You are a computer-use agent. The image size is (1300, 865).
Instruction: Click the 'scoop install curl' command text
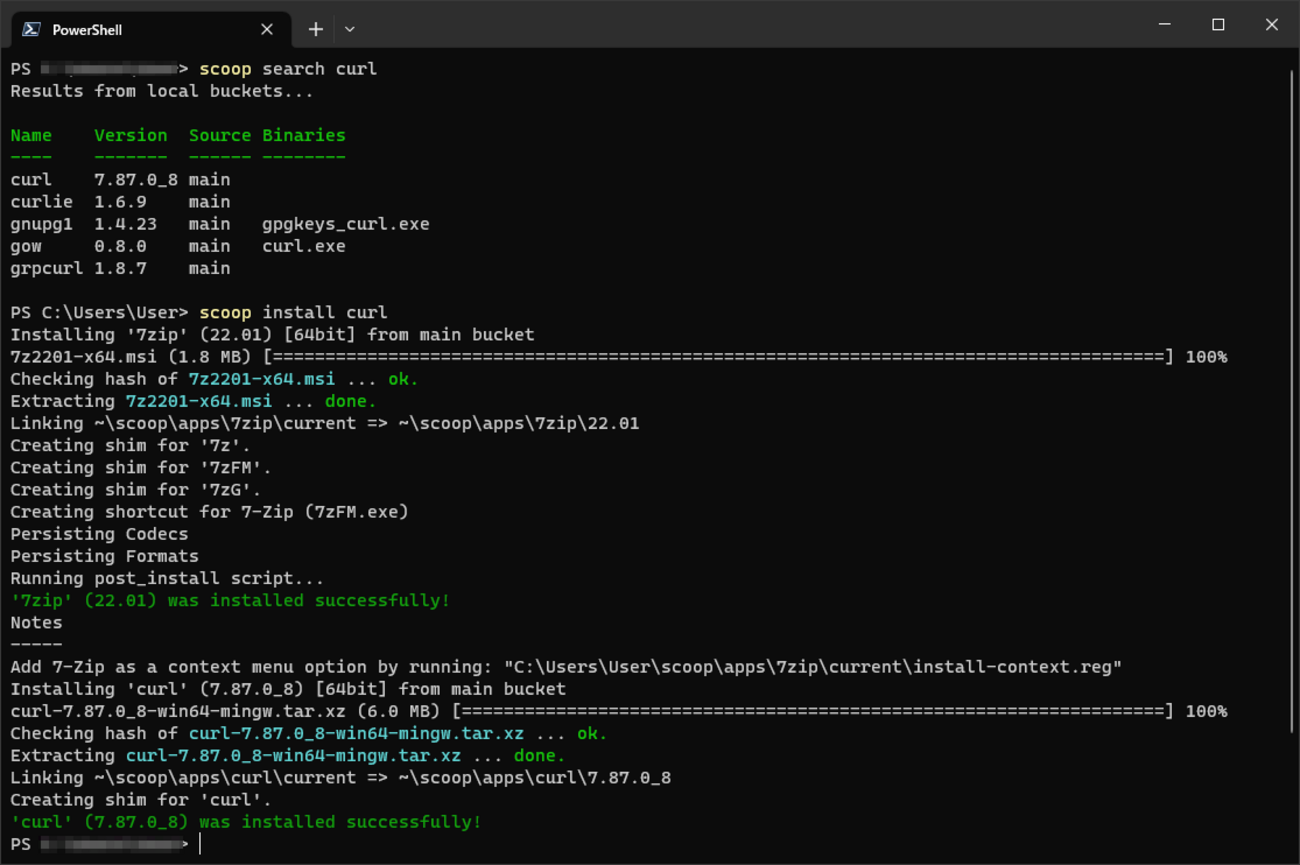click(293, 313)
